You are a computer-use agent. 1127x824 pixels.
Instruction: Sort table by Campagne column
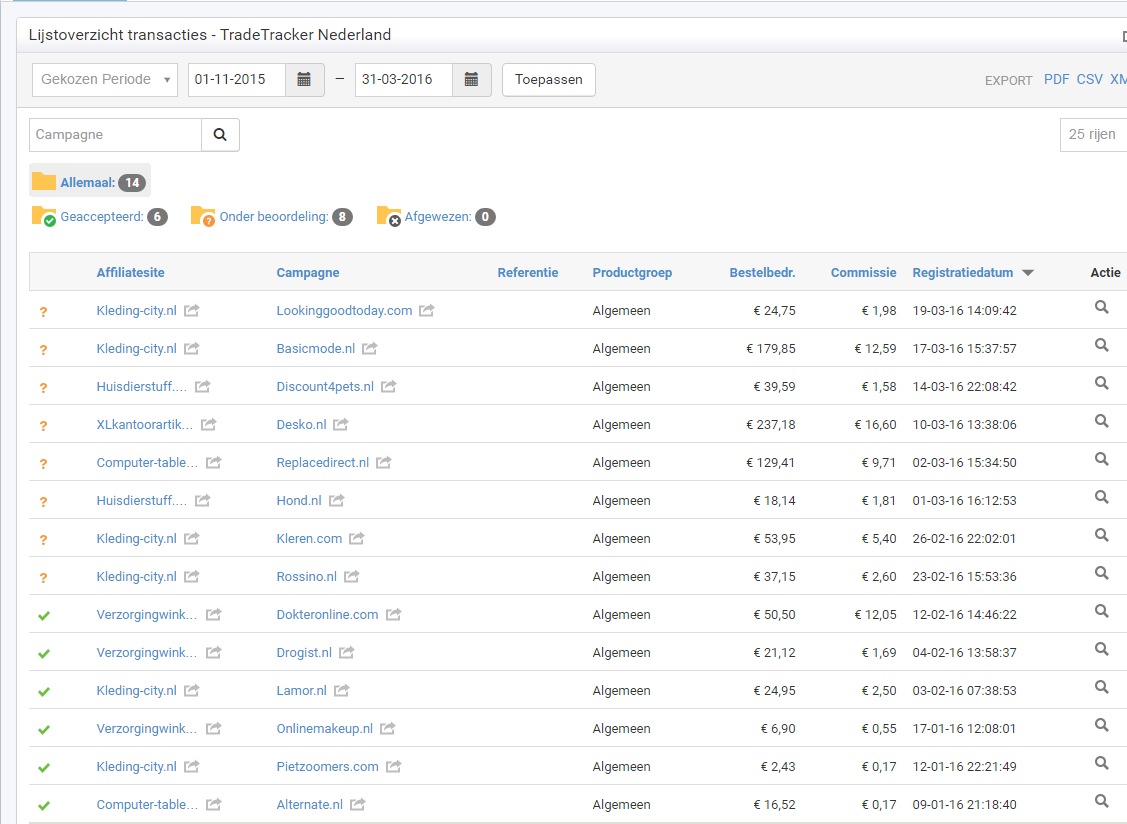(308, 273)
